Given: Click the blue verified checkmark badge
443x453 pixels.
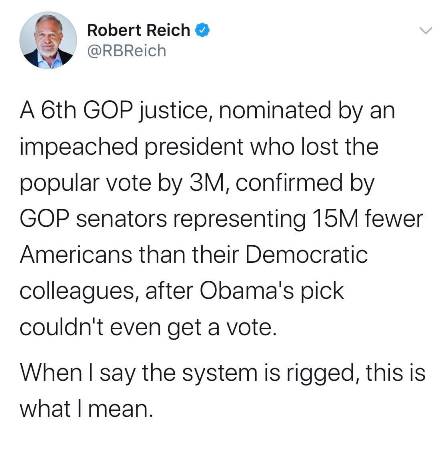Looking at the screenshot, I should (x=202, y=30).
